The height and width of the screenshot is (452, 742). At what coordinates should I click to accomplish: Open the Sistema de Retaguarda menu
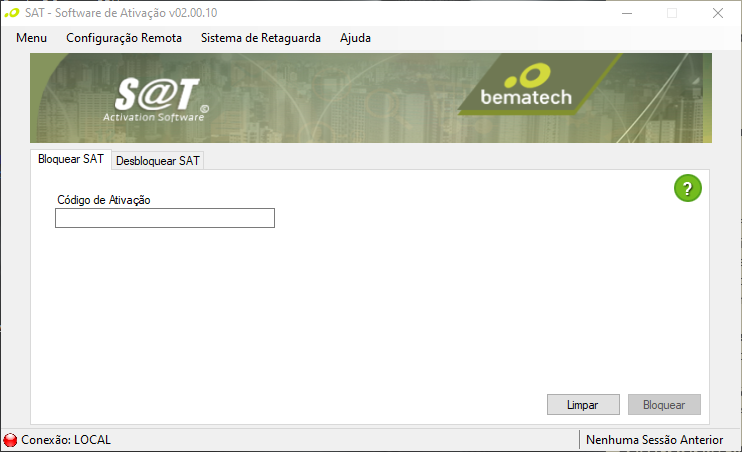pos(261,38)
